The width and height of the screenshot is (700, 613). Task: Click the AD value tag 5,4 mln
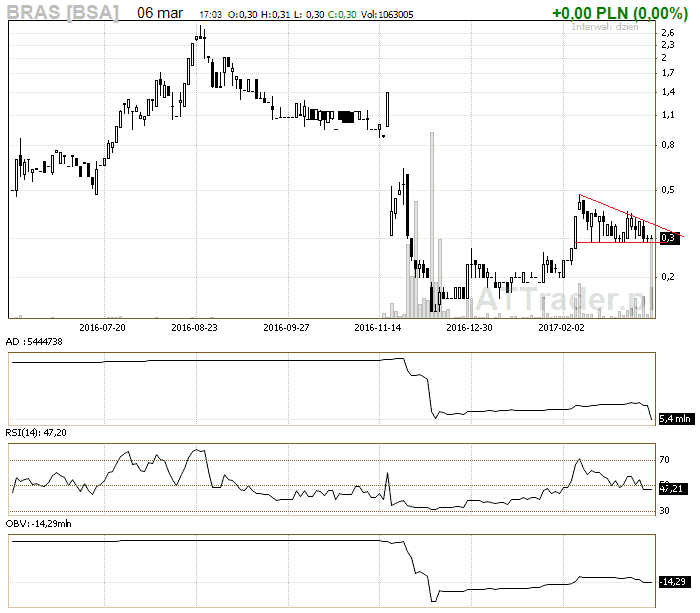[x=673, y=421]
